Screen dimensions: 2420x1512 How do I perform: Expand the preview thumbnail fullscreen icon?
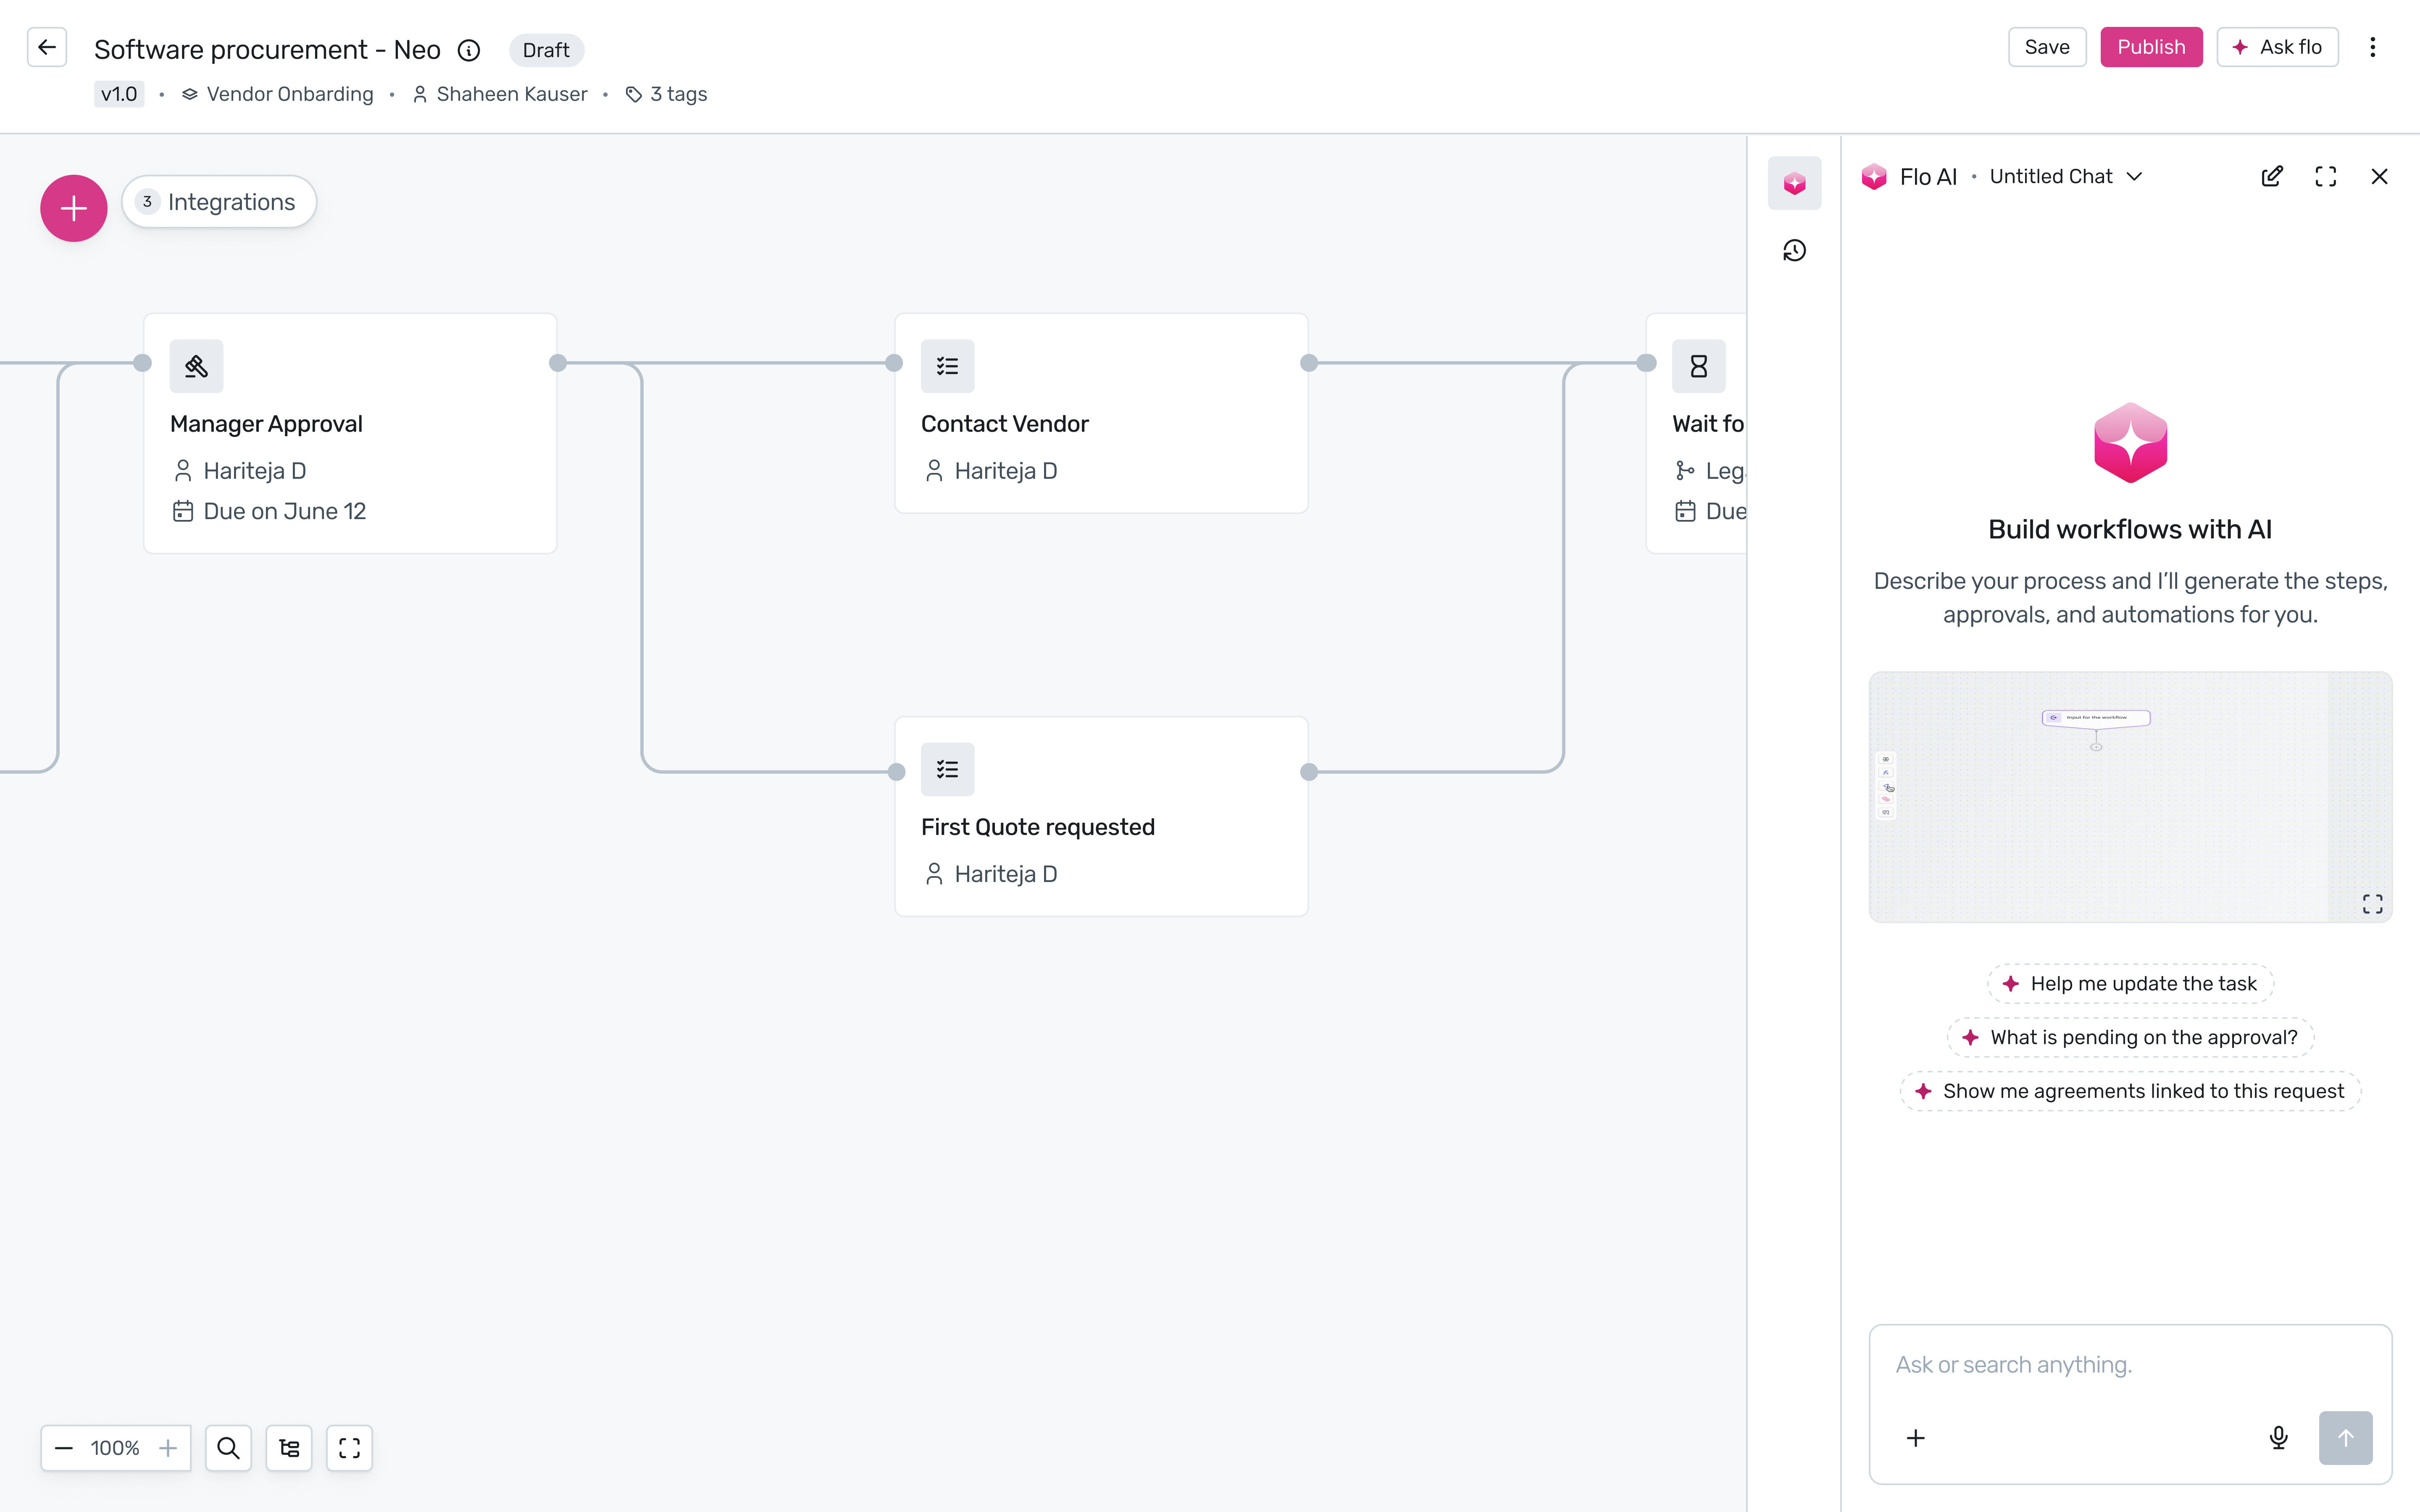click(x=2373, y=904)
